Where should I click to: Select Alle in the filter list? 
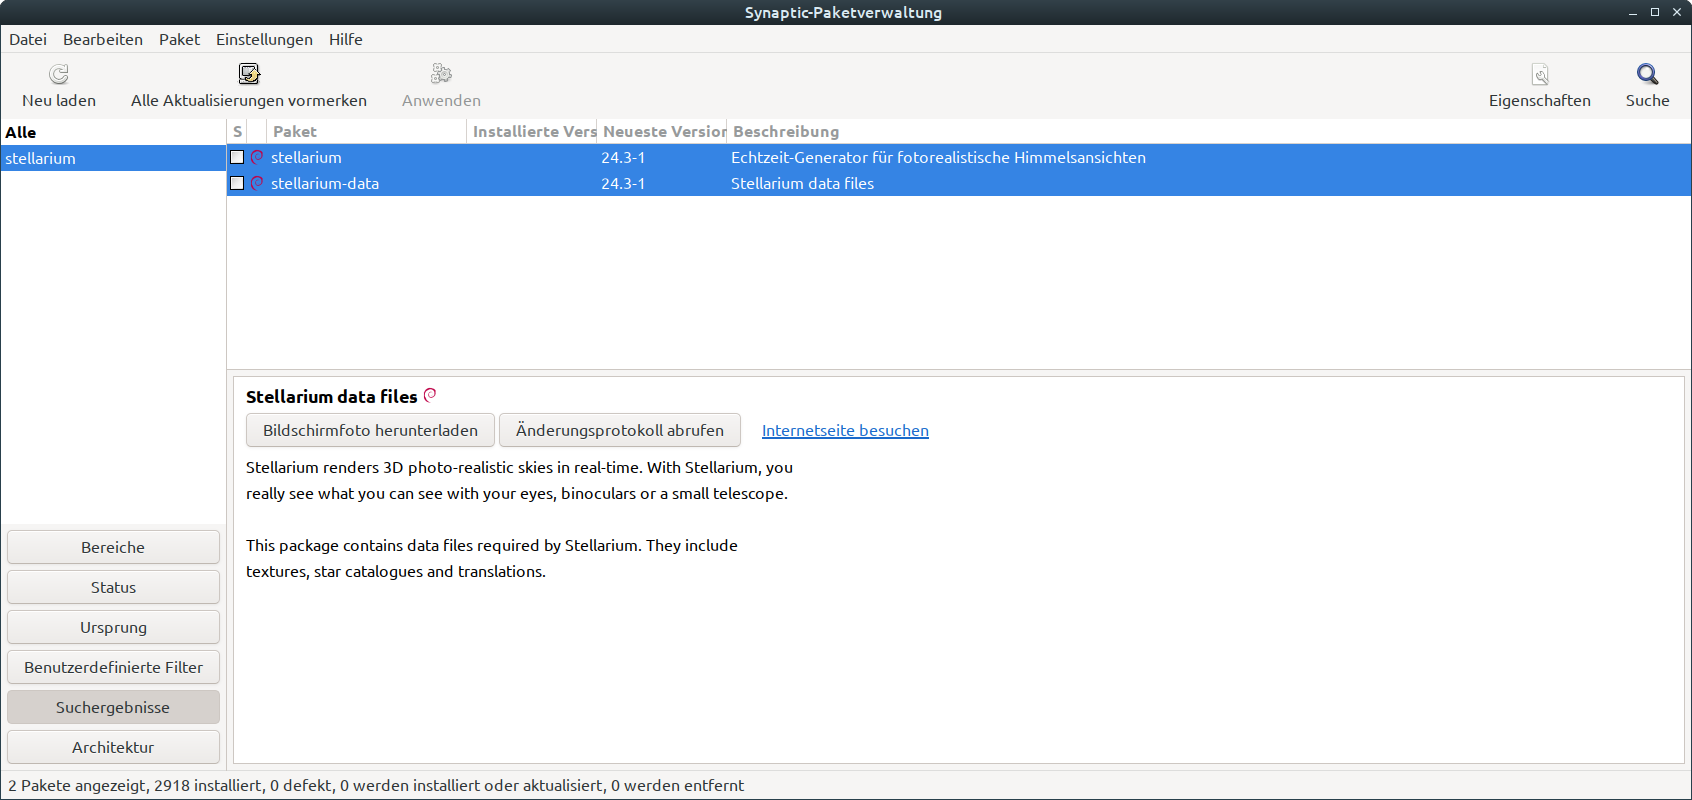(x=113, y=132)
